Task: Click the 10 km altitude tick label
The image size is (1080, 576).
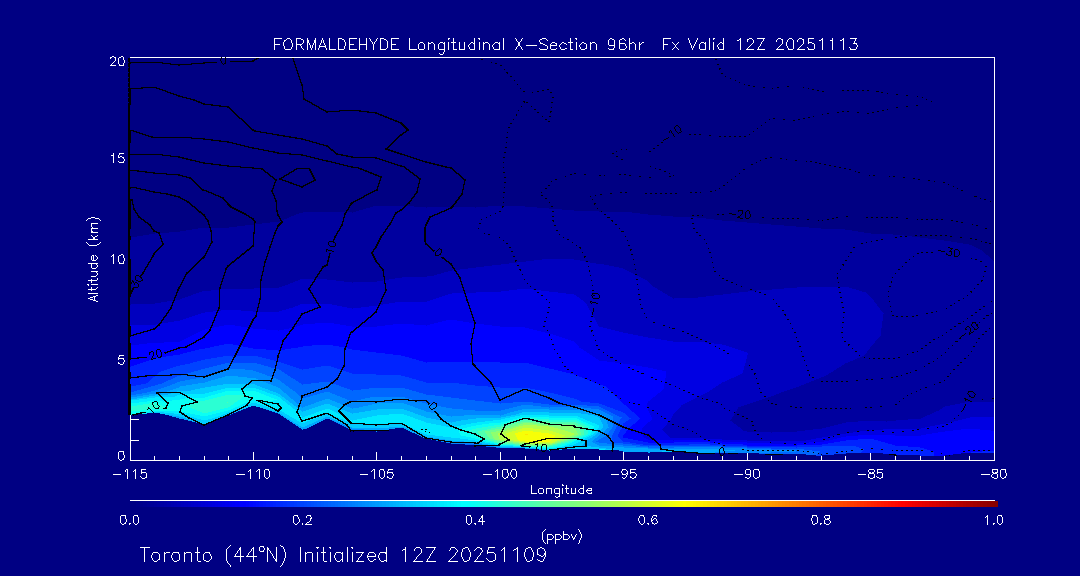Action: [x=116, y=259]
